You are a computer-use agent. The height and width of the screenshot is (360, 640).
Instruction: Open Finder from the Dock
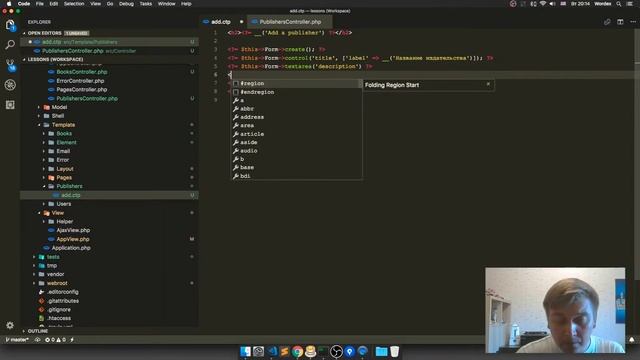(x=245, y=351)
